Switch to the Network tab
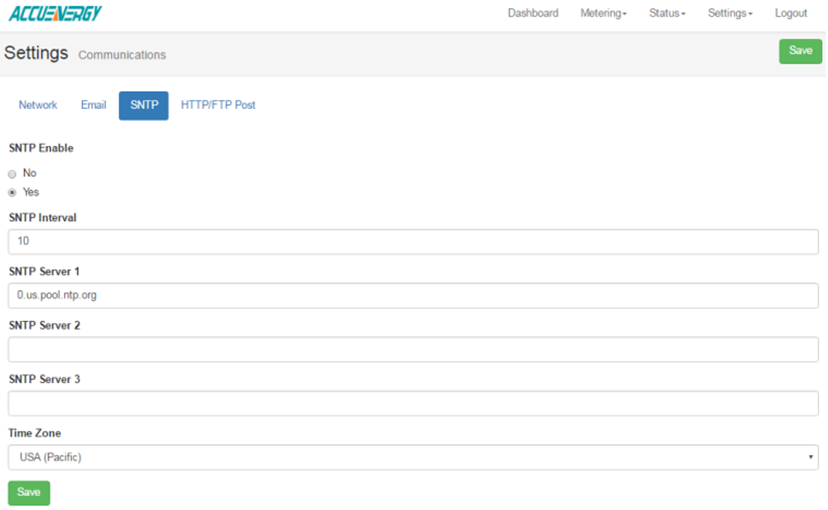The height and width of the screenshot is (510, 828). tap(38, 105)
